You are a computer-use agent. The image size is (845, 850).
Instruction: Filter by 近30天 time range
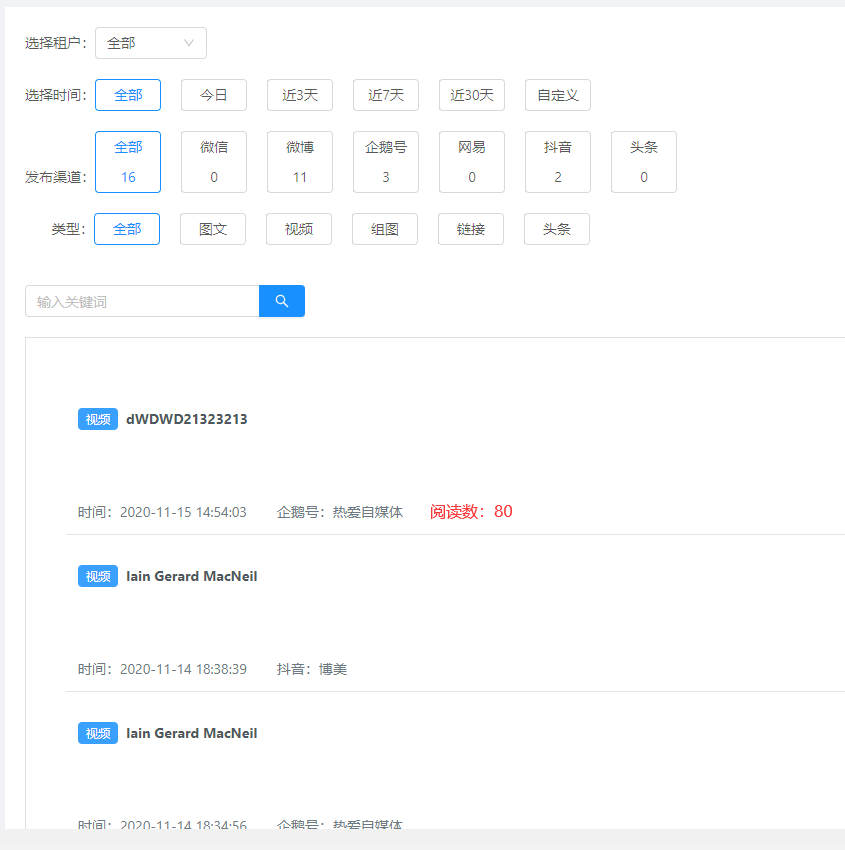point(471,95)
